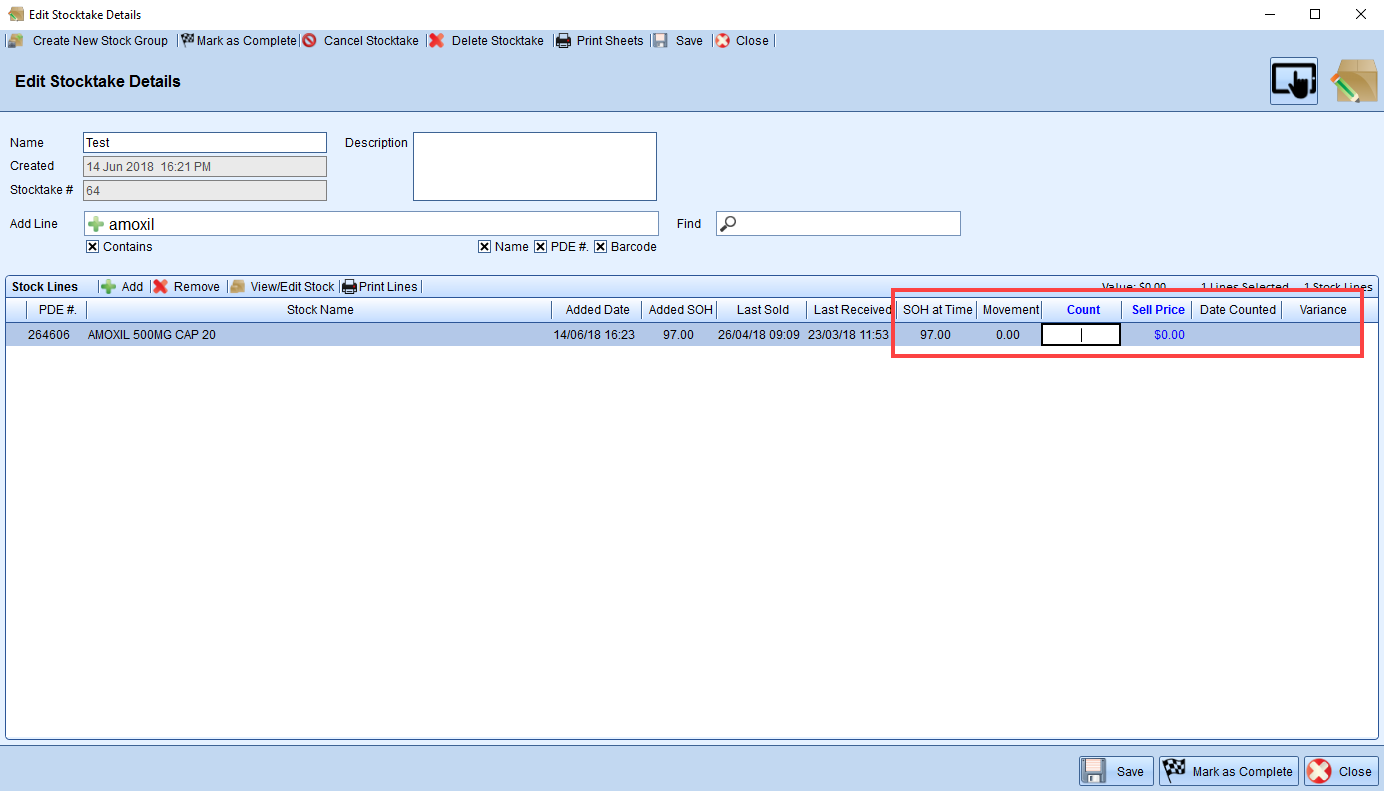Click the Movement column header

1010,310
